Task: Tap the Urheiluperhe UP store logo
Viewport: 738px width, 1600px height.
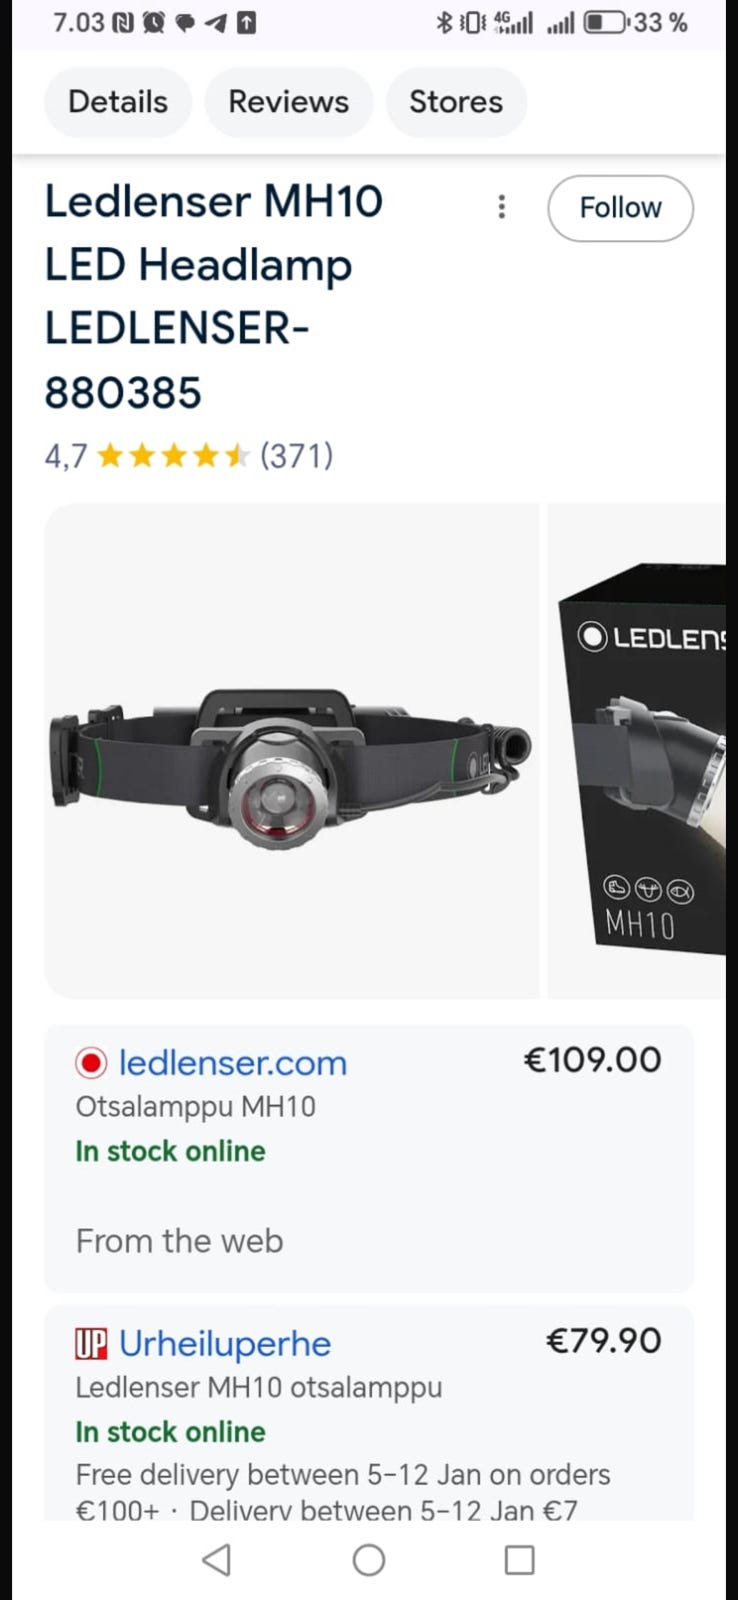Action: pos(91,1344)
